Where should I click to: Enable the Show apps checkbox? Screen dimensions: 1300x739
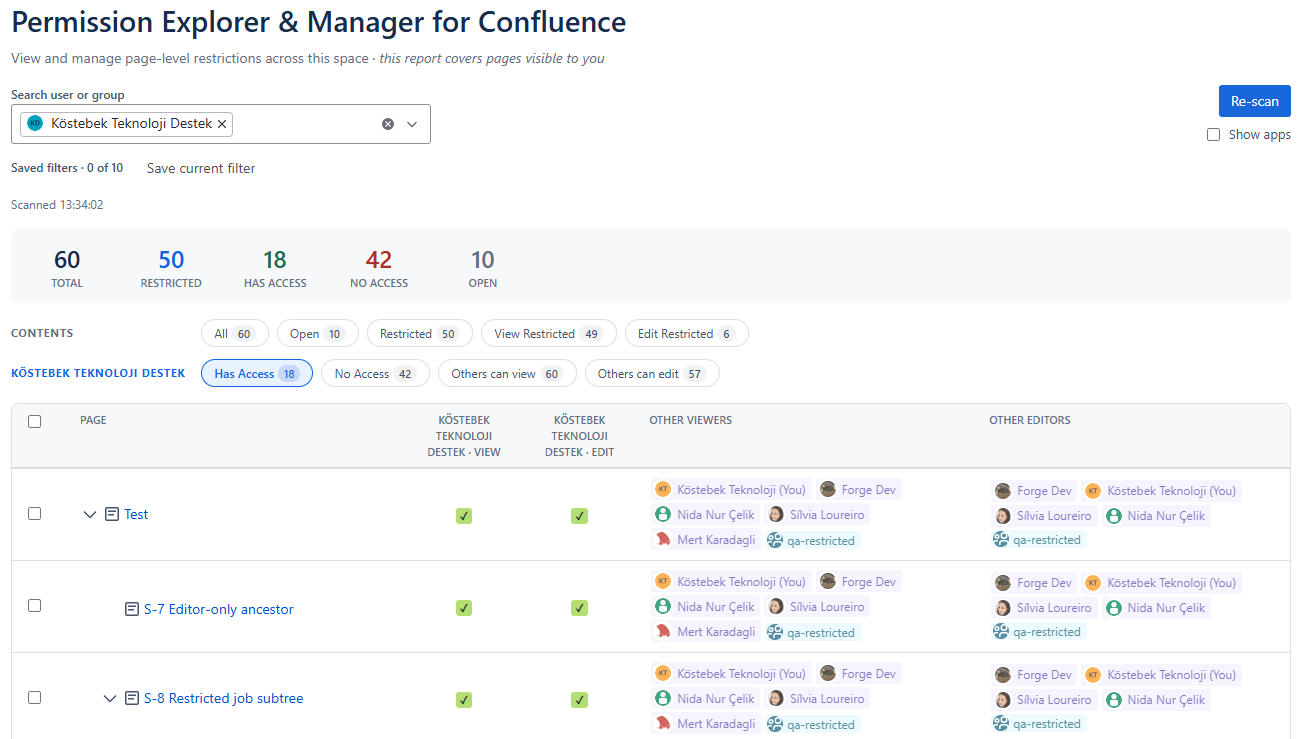(x=1213, y=134)
